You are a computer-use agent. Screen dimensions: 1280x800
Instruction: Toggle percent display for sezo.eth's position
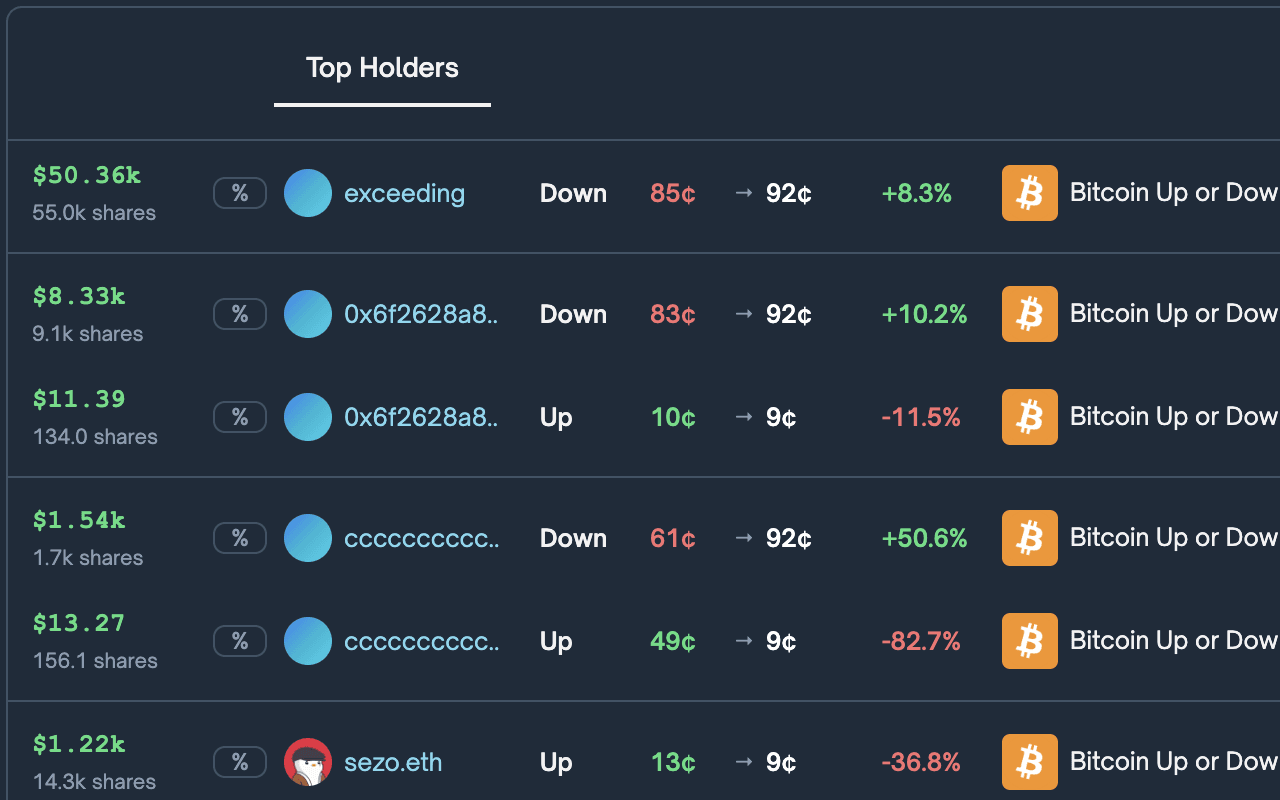(x=240, y=761)
